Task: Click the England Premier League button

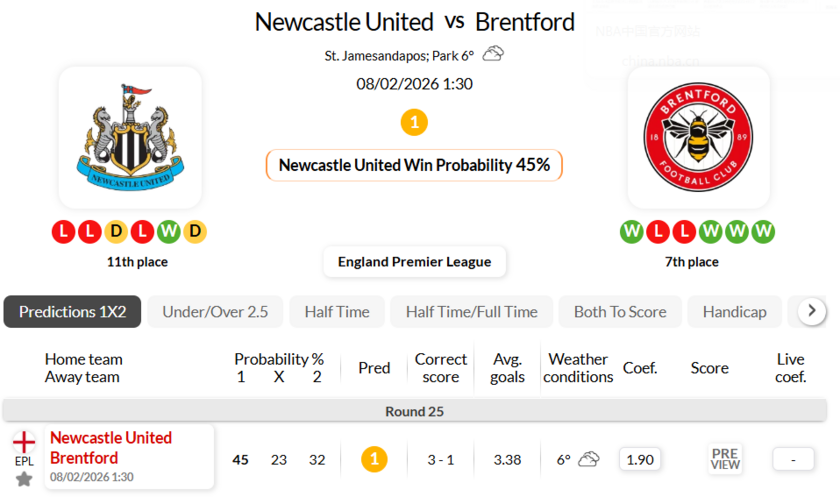Action: 414,262
